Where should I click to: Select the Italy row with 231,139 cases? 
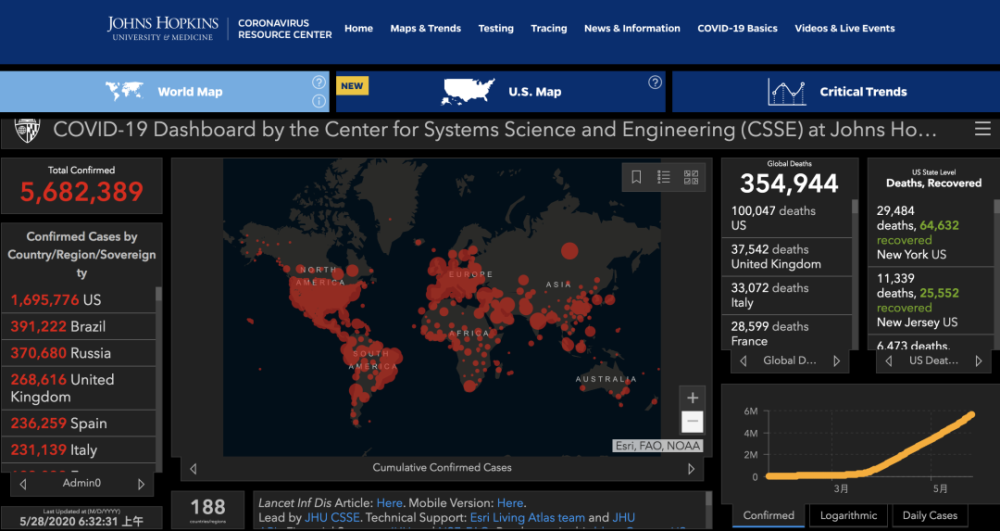click(78, 450)
